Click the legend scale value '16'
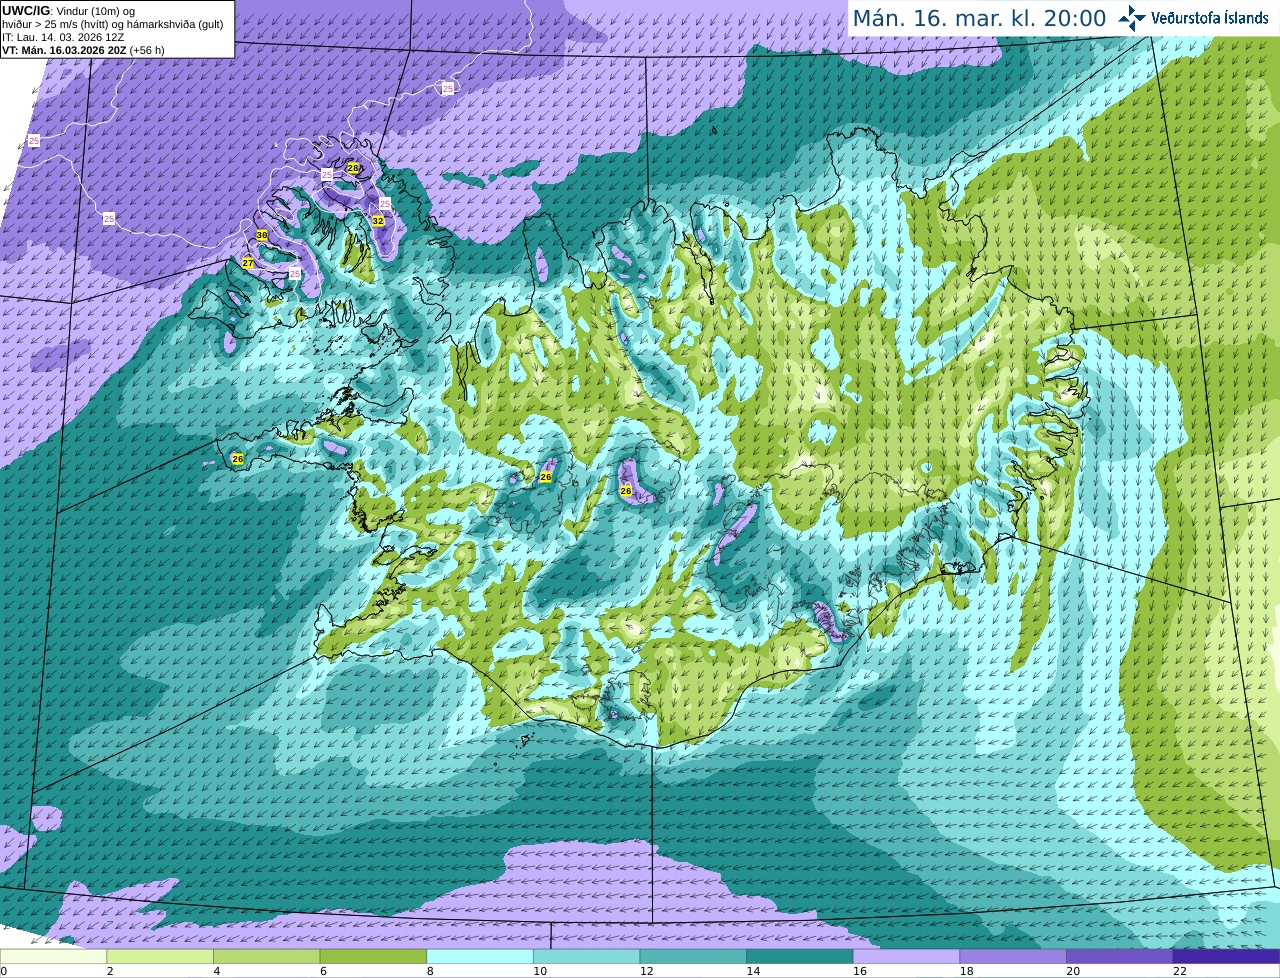 point(859,971)
